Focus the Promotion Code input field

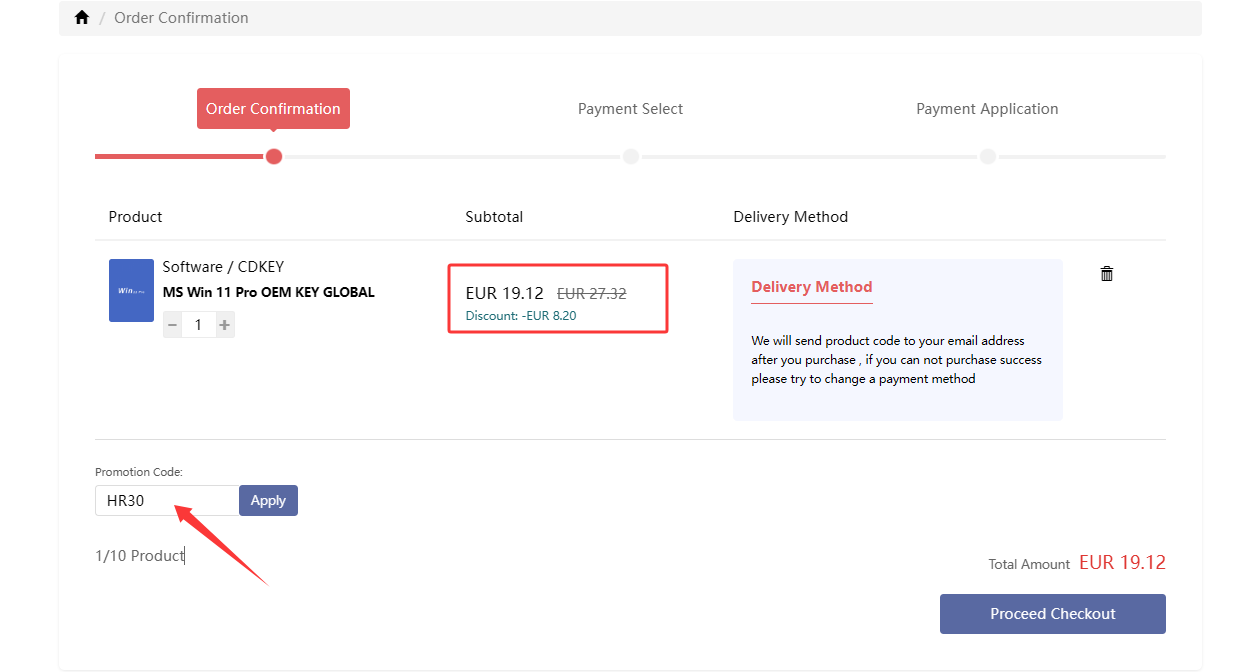[x=167, y=501]
